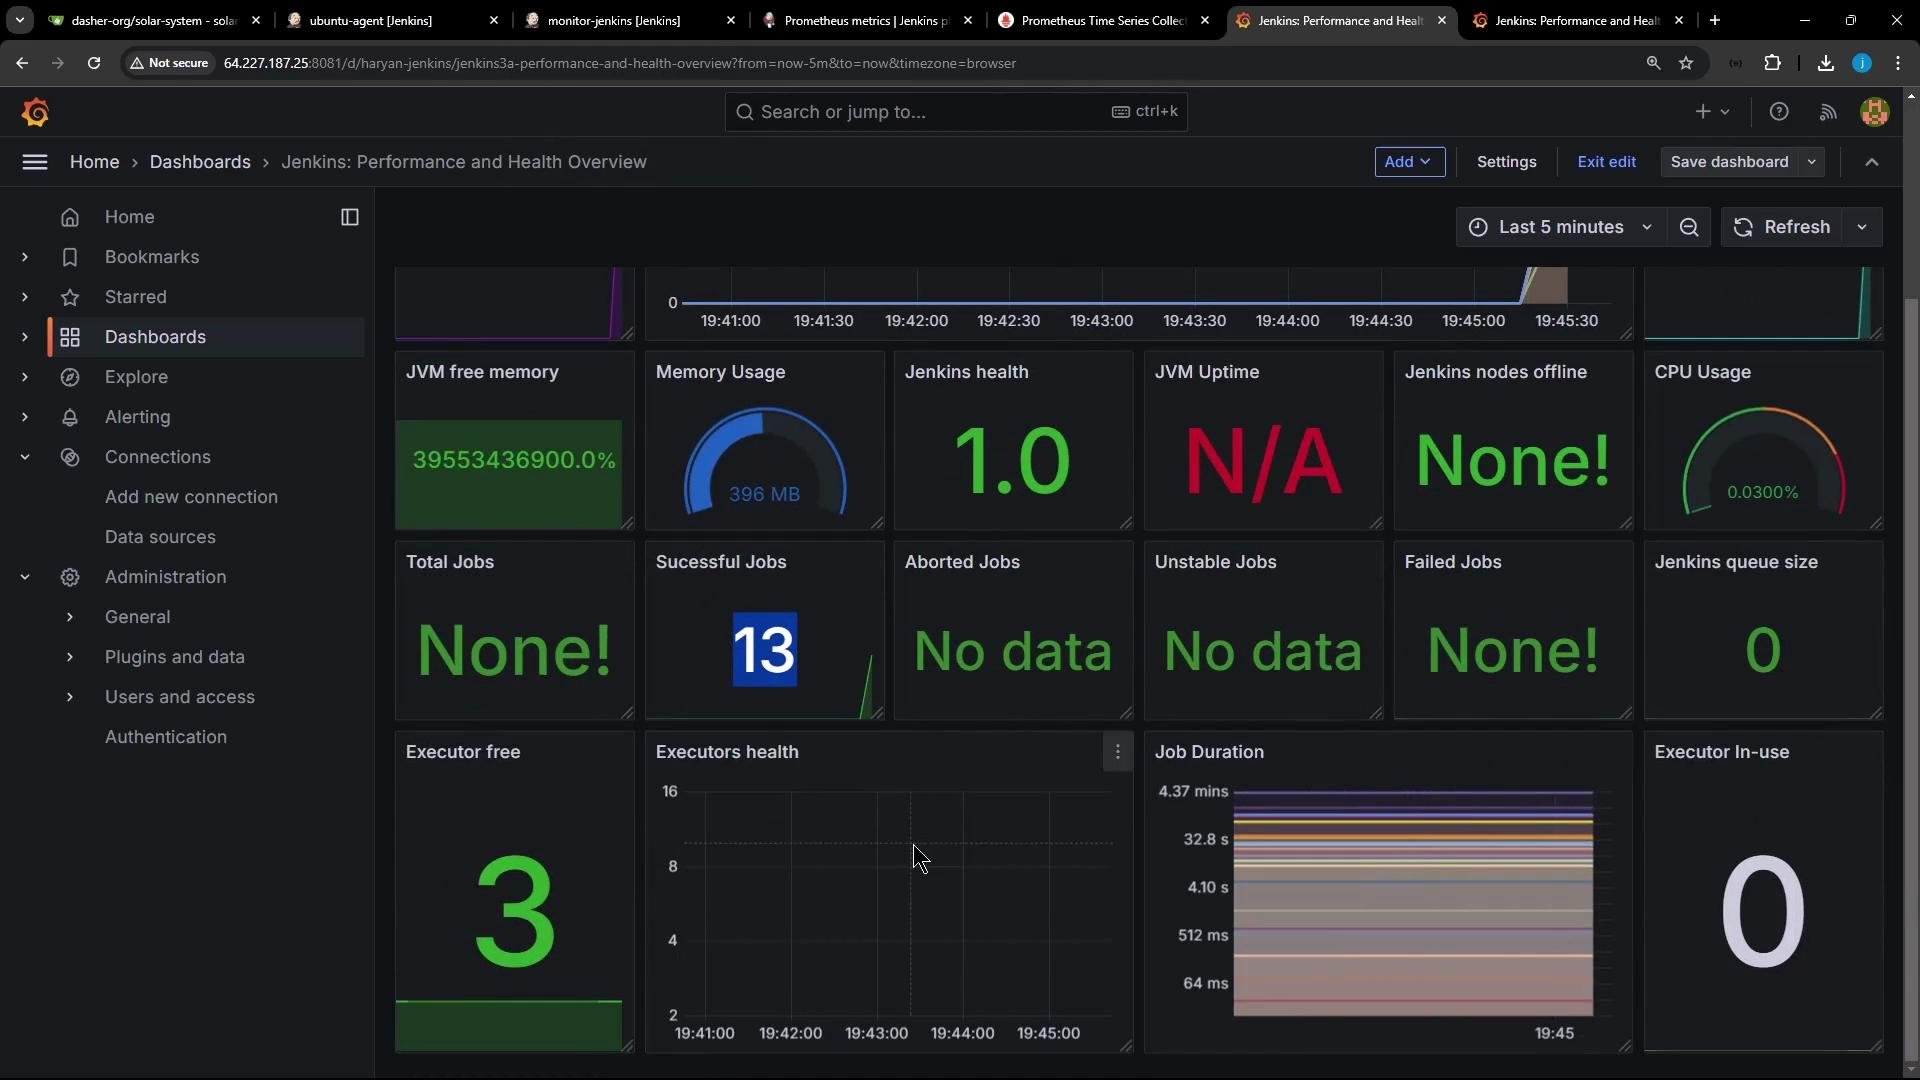Click Exit edit link

[x=1606, y=162]
